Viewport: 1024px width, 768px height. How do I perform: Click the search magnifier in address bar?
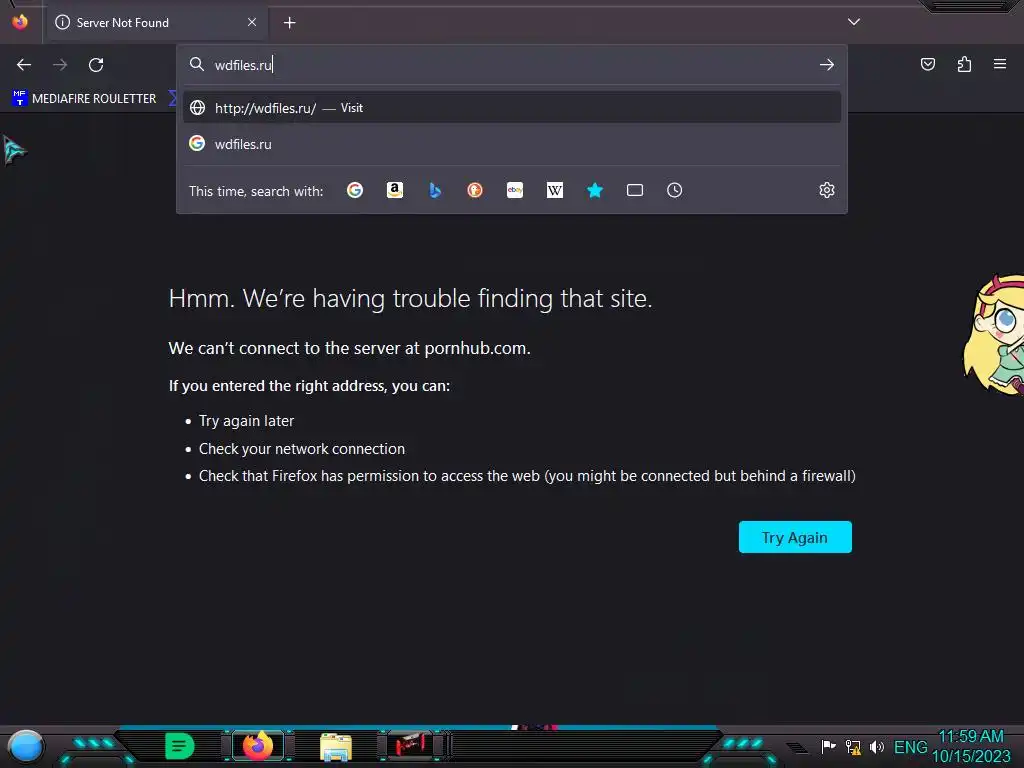click(x=197, y=64)
